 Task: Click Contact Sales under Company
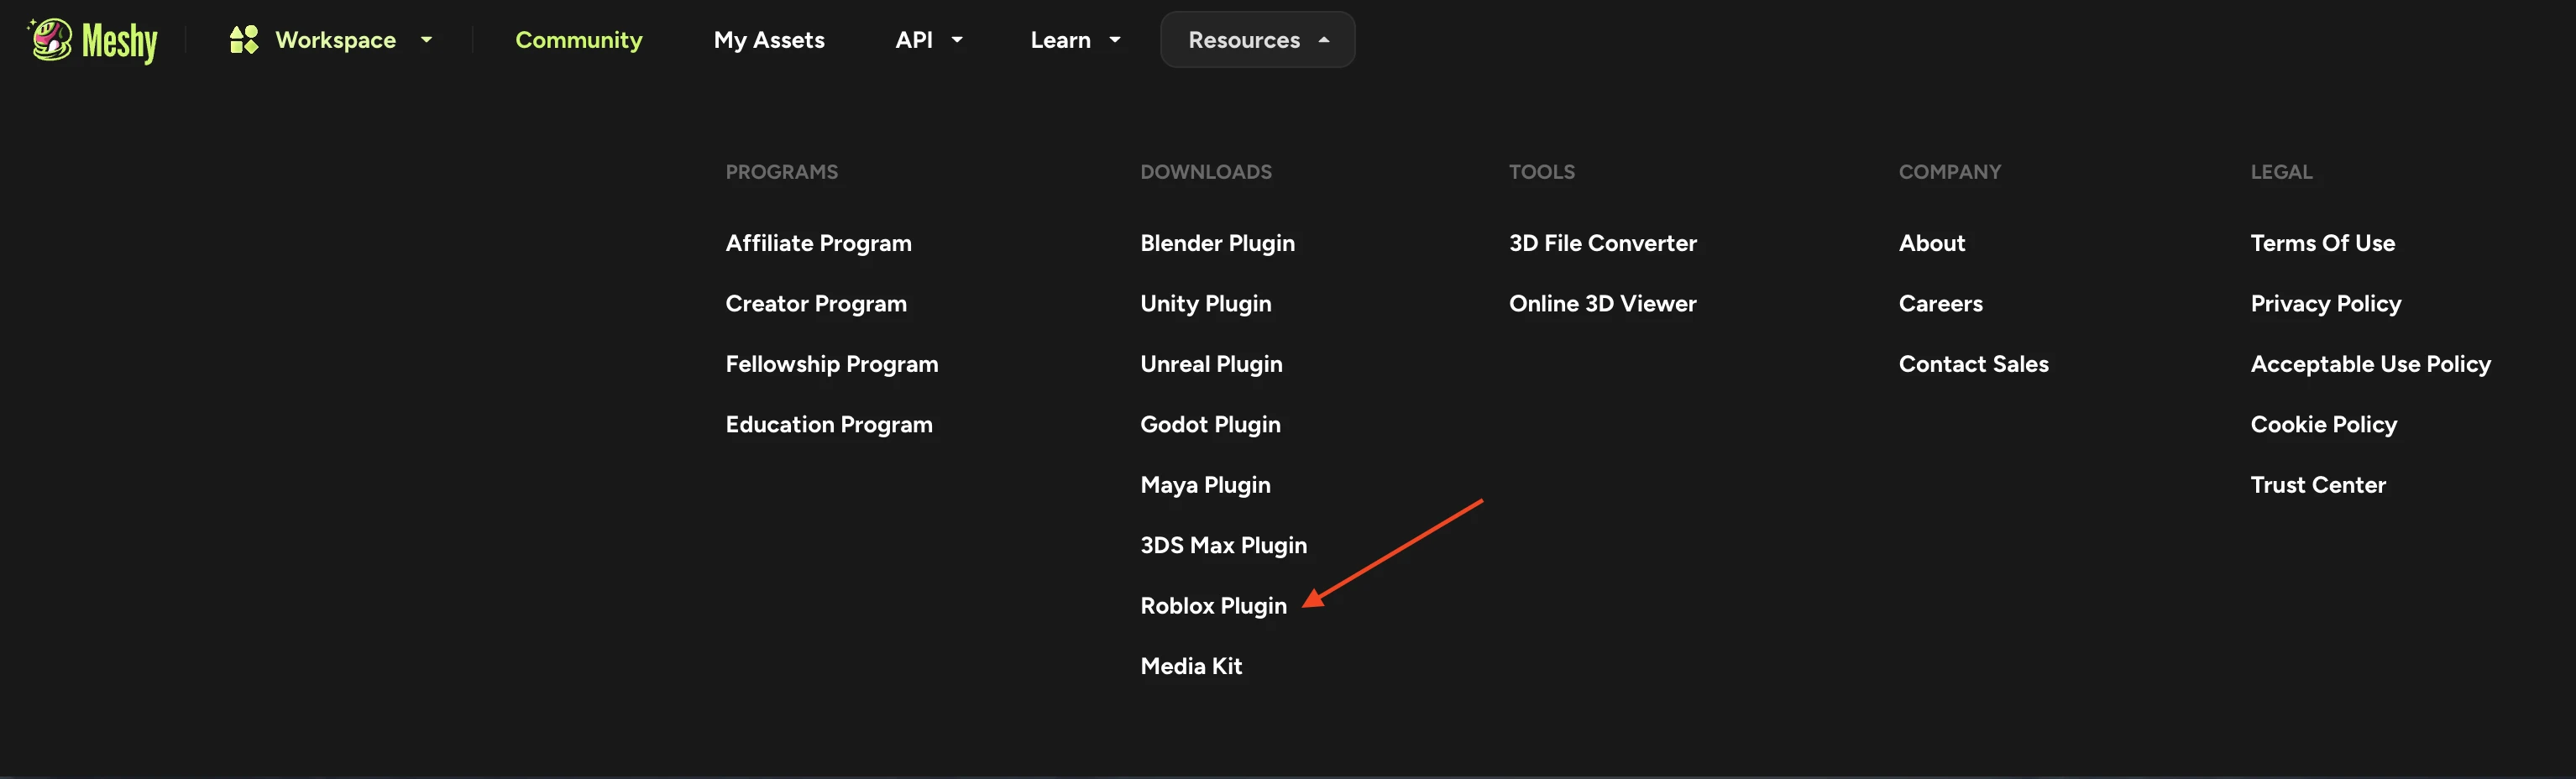pos(1972,364)
